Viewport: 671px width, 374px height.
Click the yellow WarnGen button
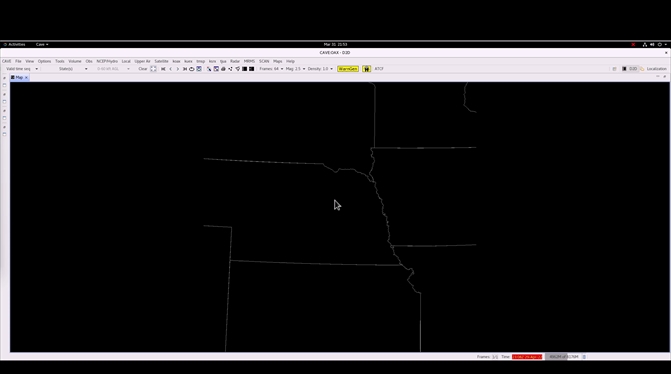point(347,69)
